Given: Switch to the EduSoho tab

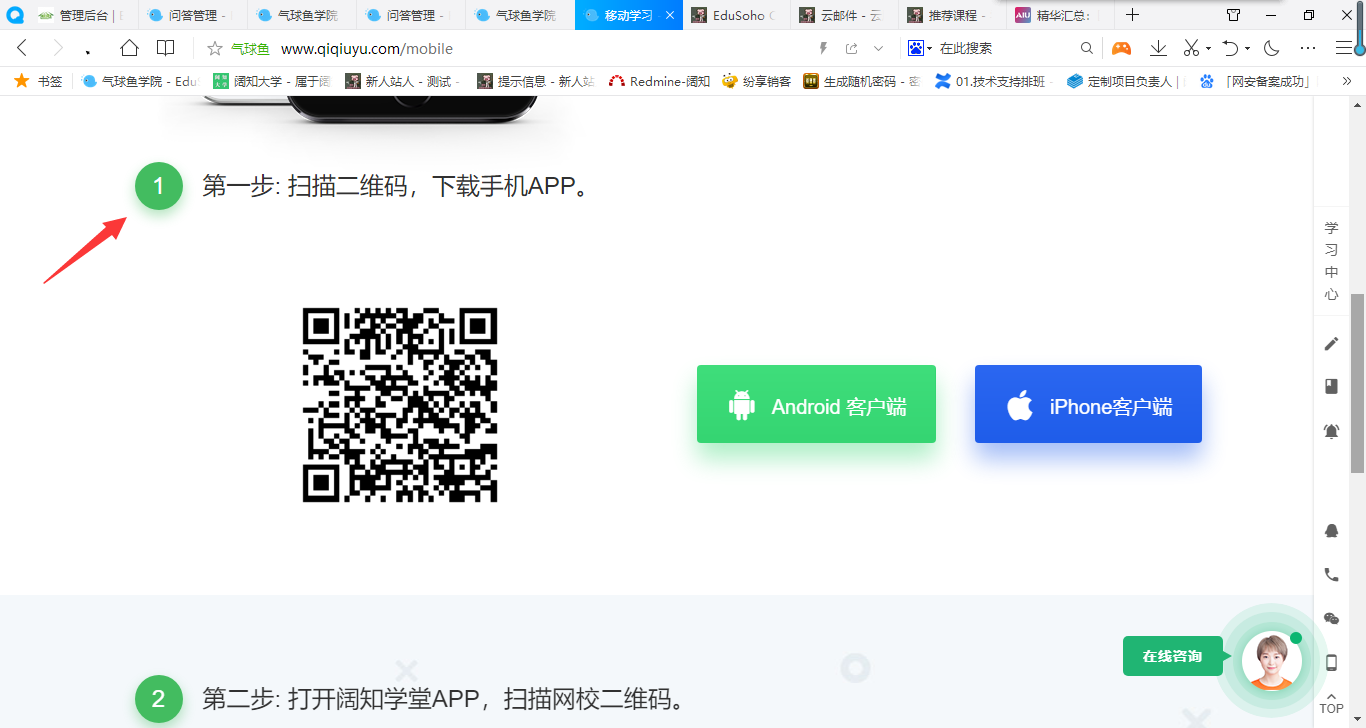Looking at the screenshot, I should pyautogui.click(x=738, y=15).
